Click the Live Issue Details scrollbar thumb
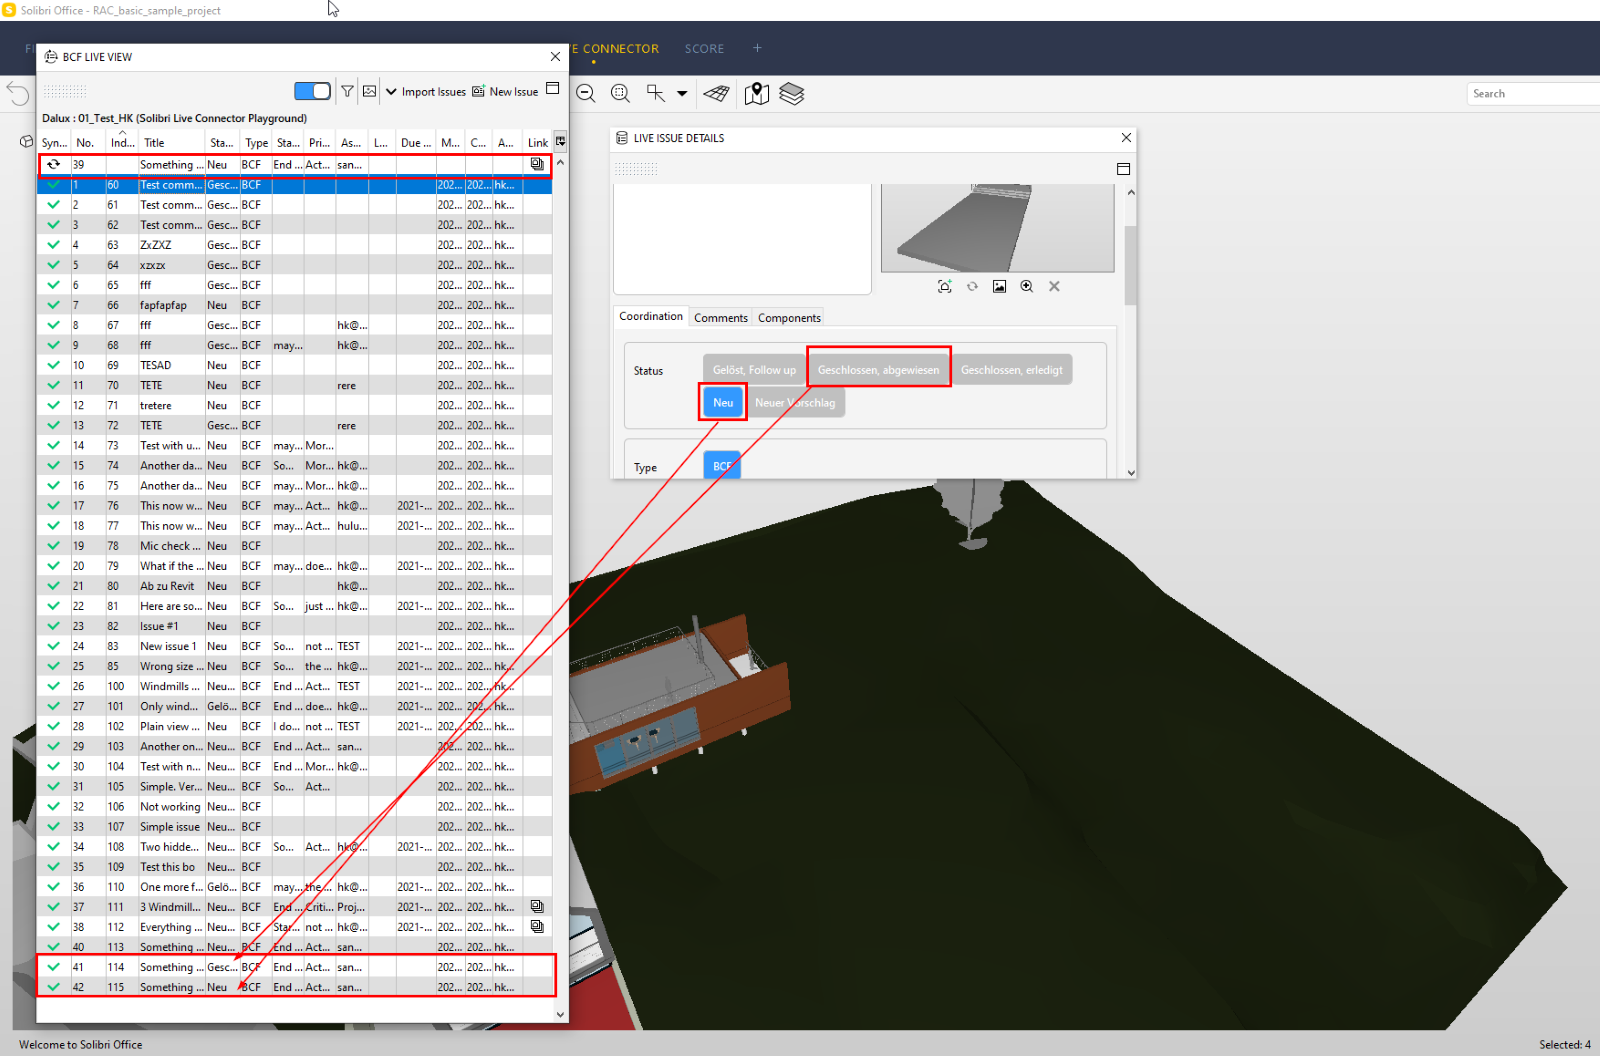The height and width of the screenshot is (1056, 1600). (x=1131, y=265)
